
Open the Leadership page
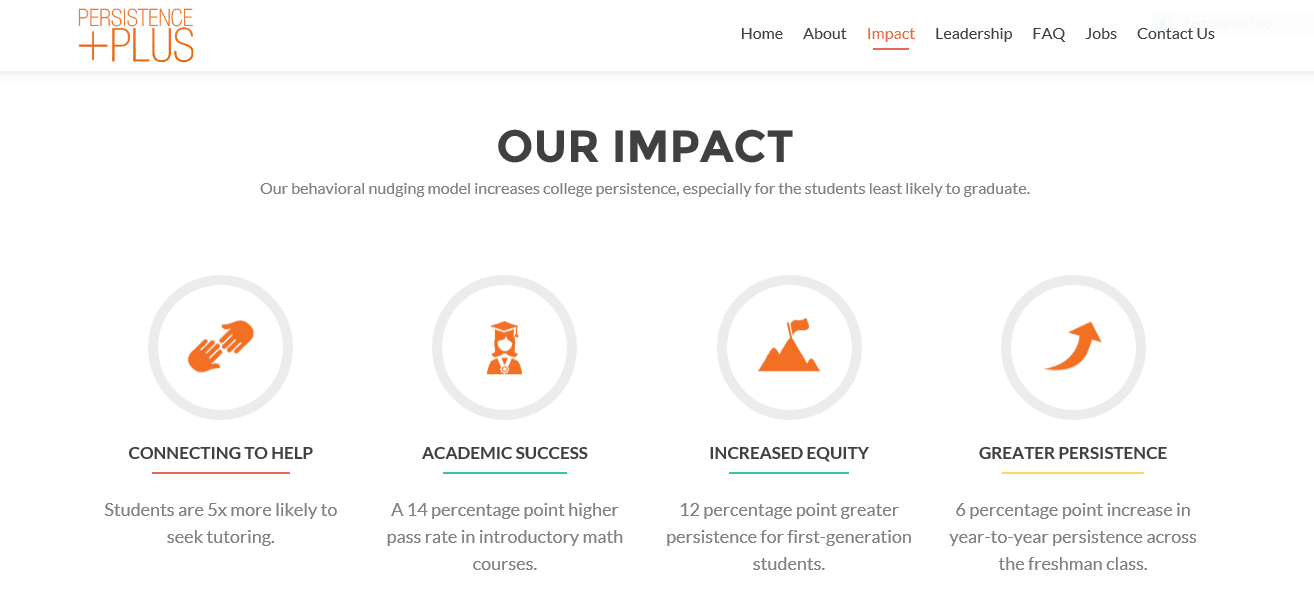[973, 34]
